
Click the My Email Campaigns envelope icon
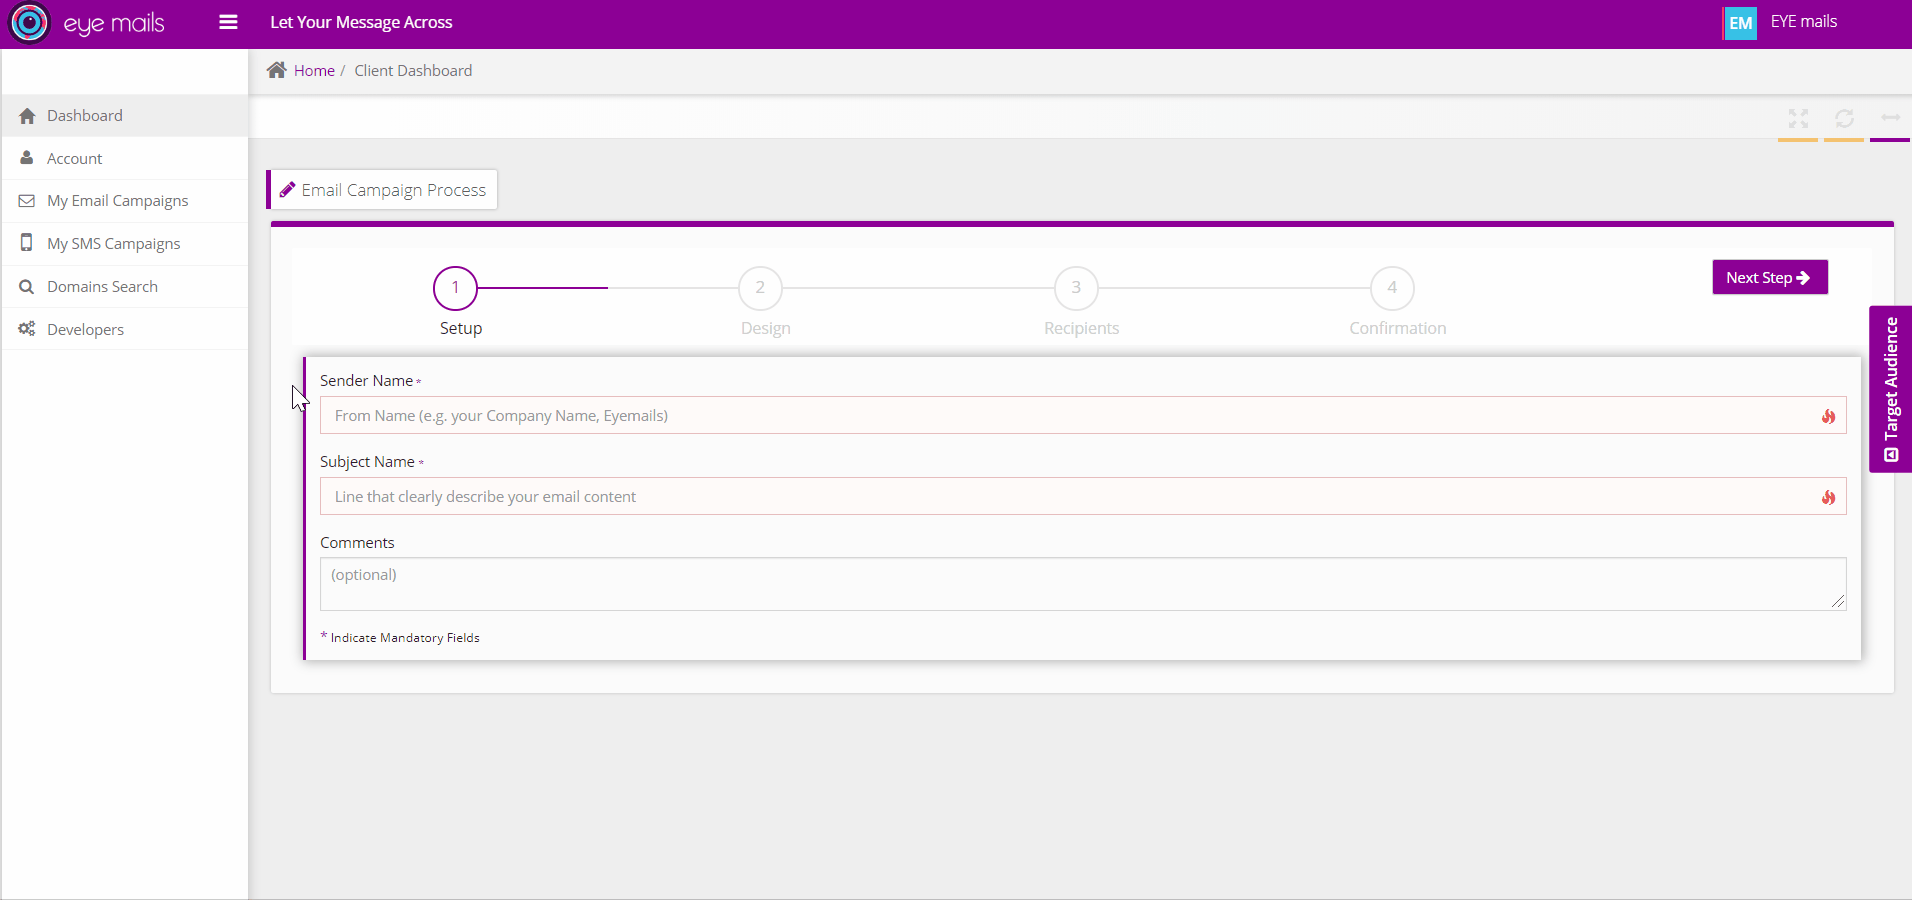click(27, 201)
